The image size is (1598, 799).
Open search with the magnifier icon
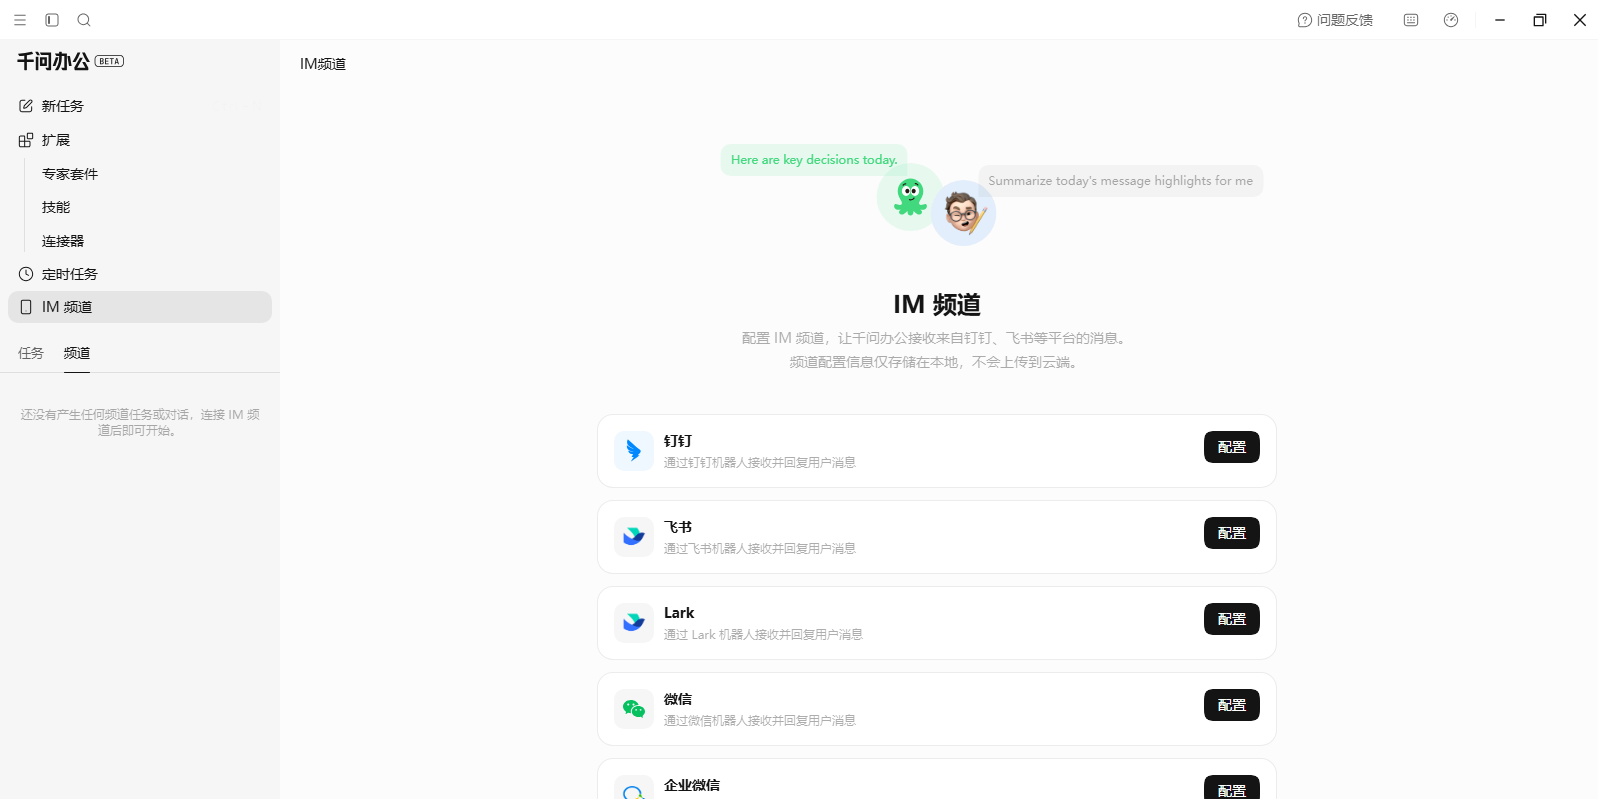point(84,20)
